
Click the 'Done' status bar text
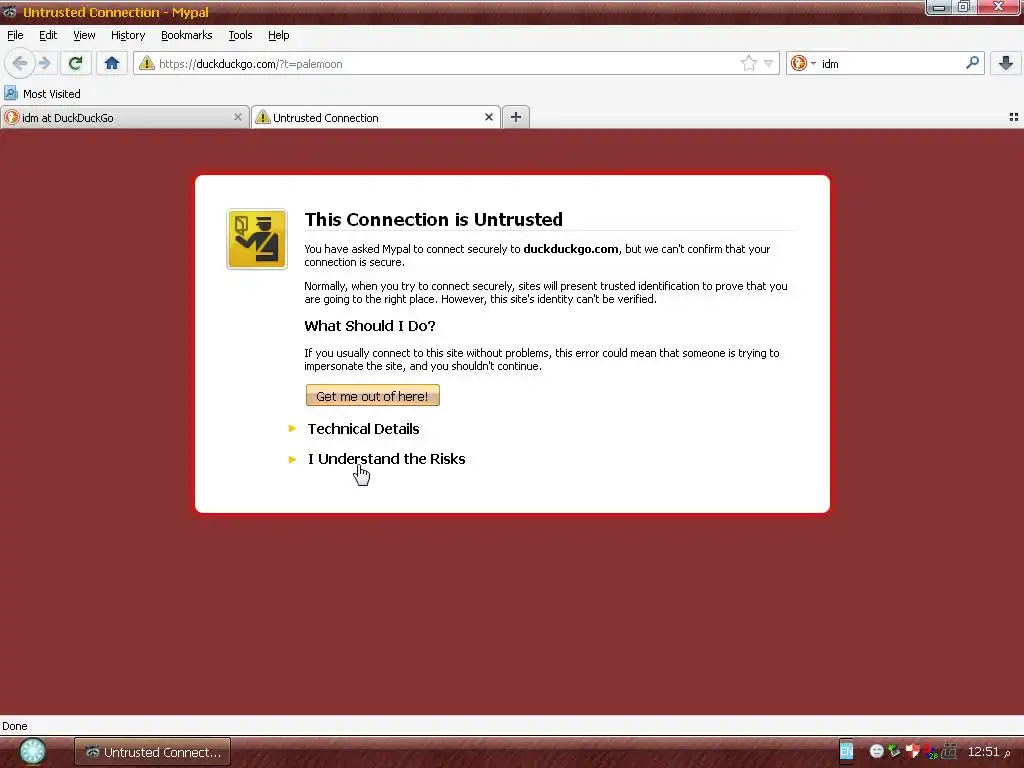point(15,726)
